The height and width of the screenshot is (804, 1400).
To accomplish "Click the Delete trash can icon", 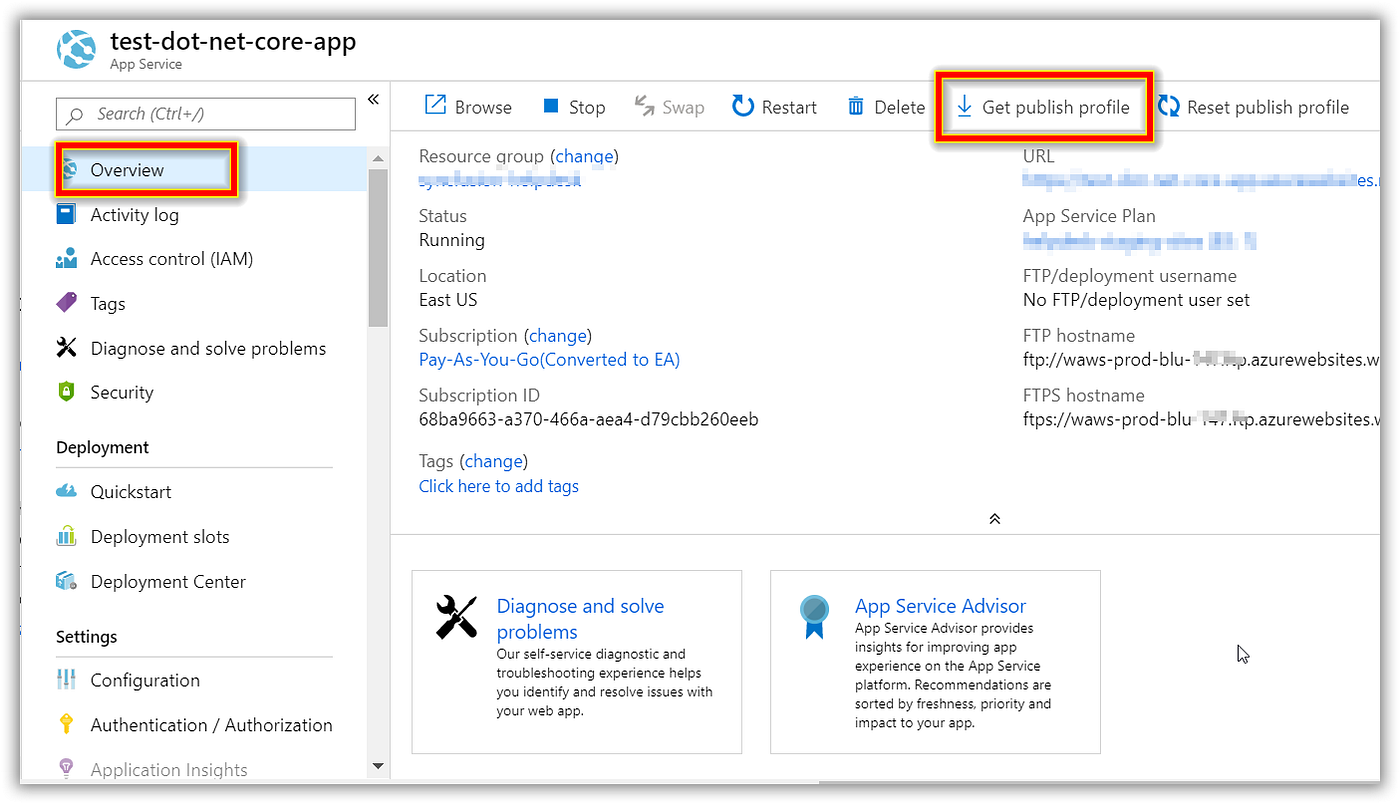I will coord(856,106).
